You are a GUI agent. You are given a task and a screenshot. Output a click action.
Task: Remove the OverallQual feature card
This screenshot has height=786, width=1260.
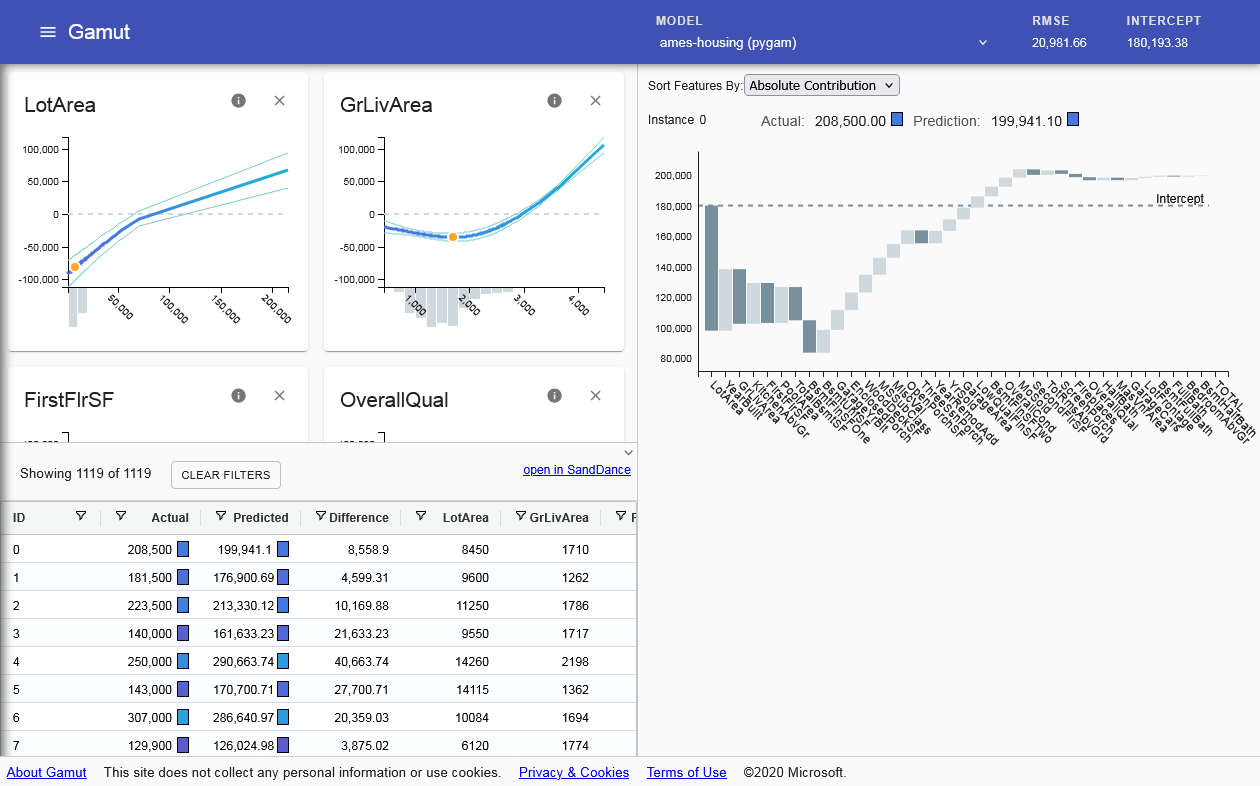(x=596, y=396)
